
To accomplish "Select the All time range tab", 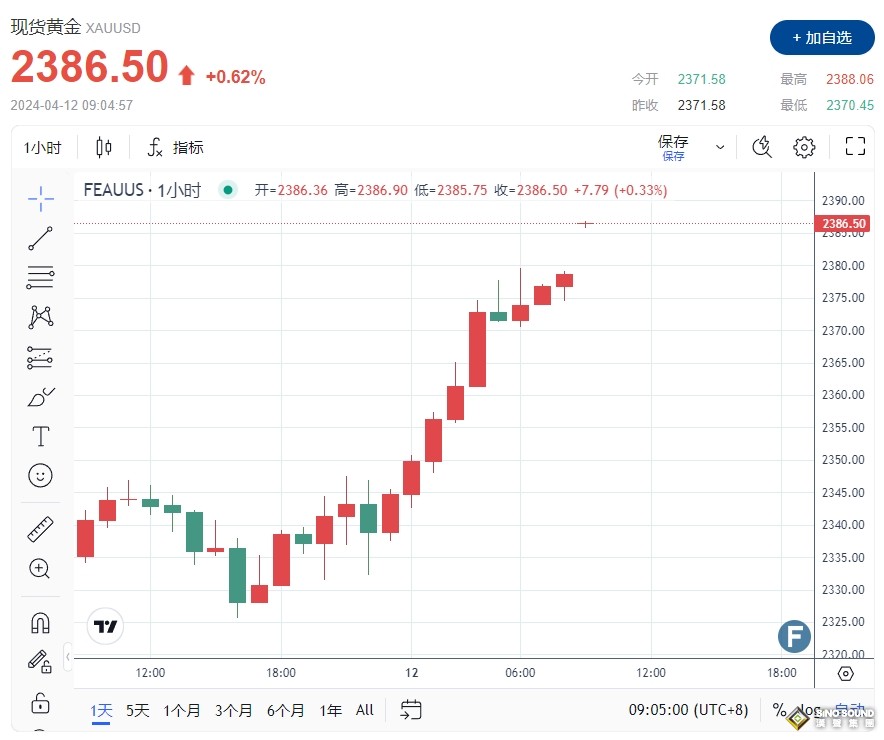I will (364, 710).
